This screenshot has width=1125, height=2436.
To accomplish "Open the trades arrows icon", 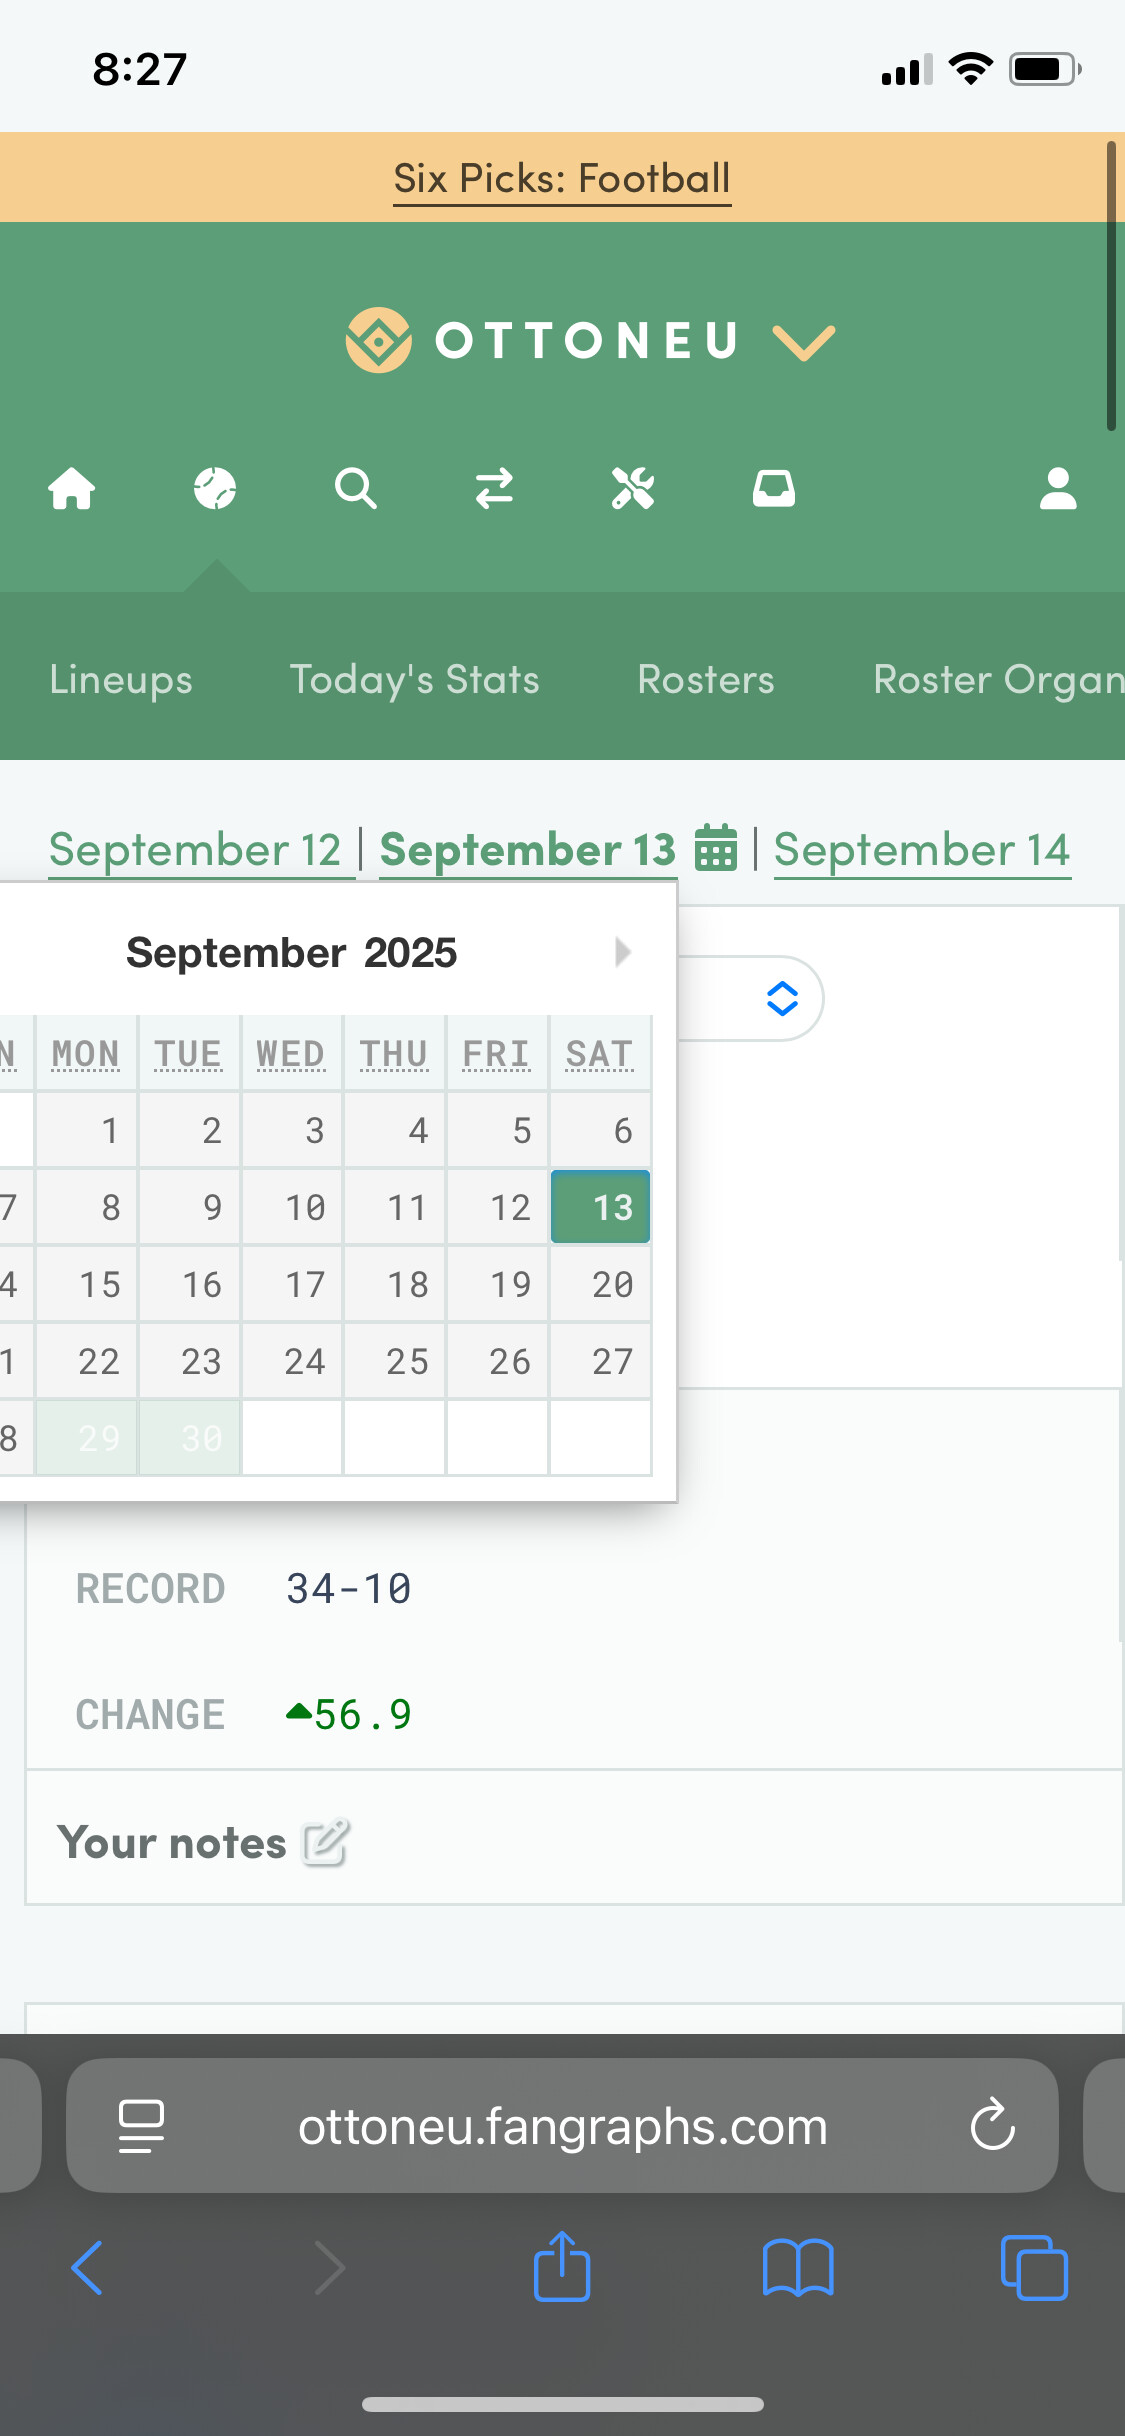I will (494, 489).
